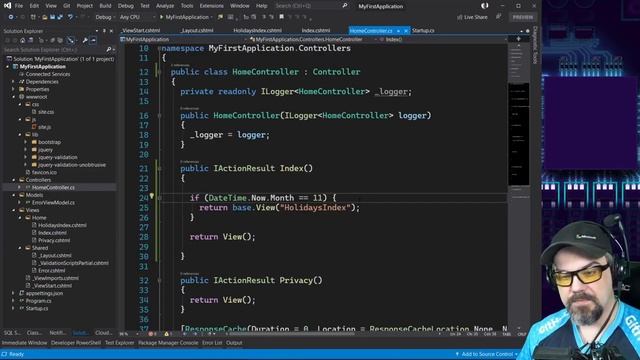The image size is (640, 360).
Task: Select HolidaysIndex.cshtml in Solution Explorer
Action: point(62,225)
